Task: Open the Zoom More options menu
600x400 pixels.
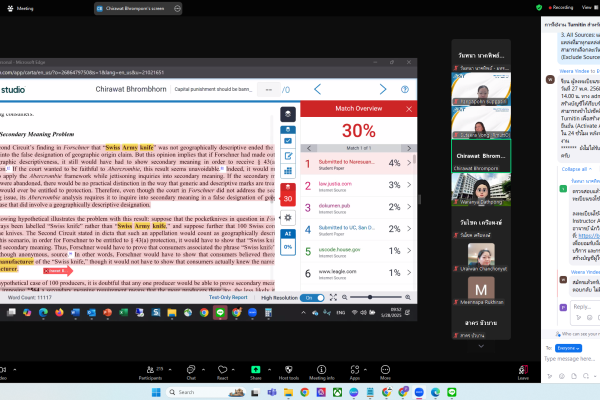Action: 385,372
